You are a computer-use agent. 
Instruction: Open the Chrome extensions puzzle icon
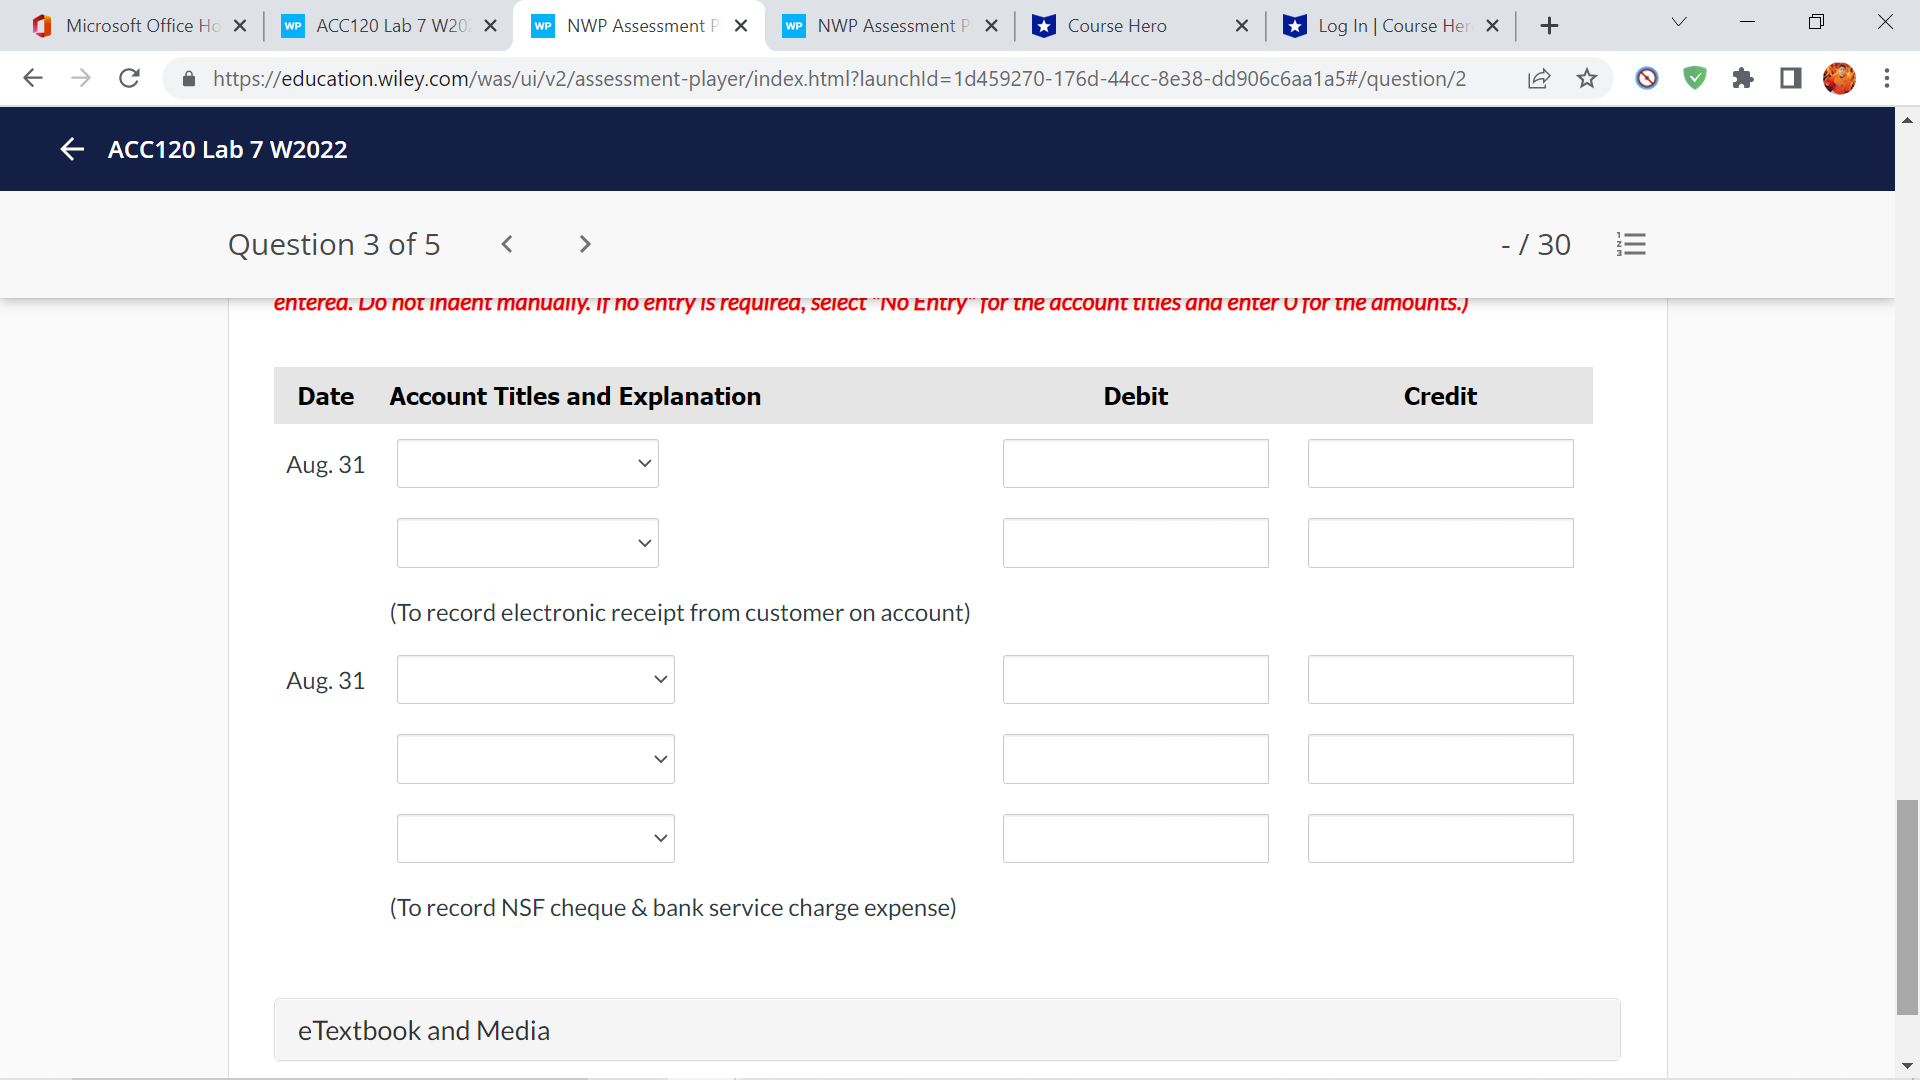point(1743,78)
